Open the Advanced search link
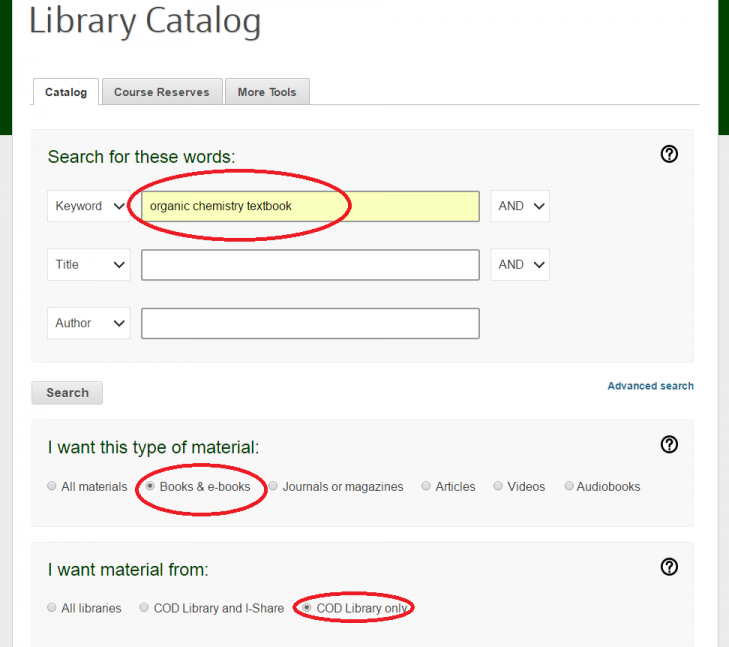This screenshot has width=729, height=647. (650, 386)
